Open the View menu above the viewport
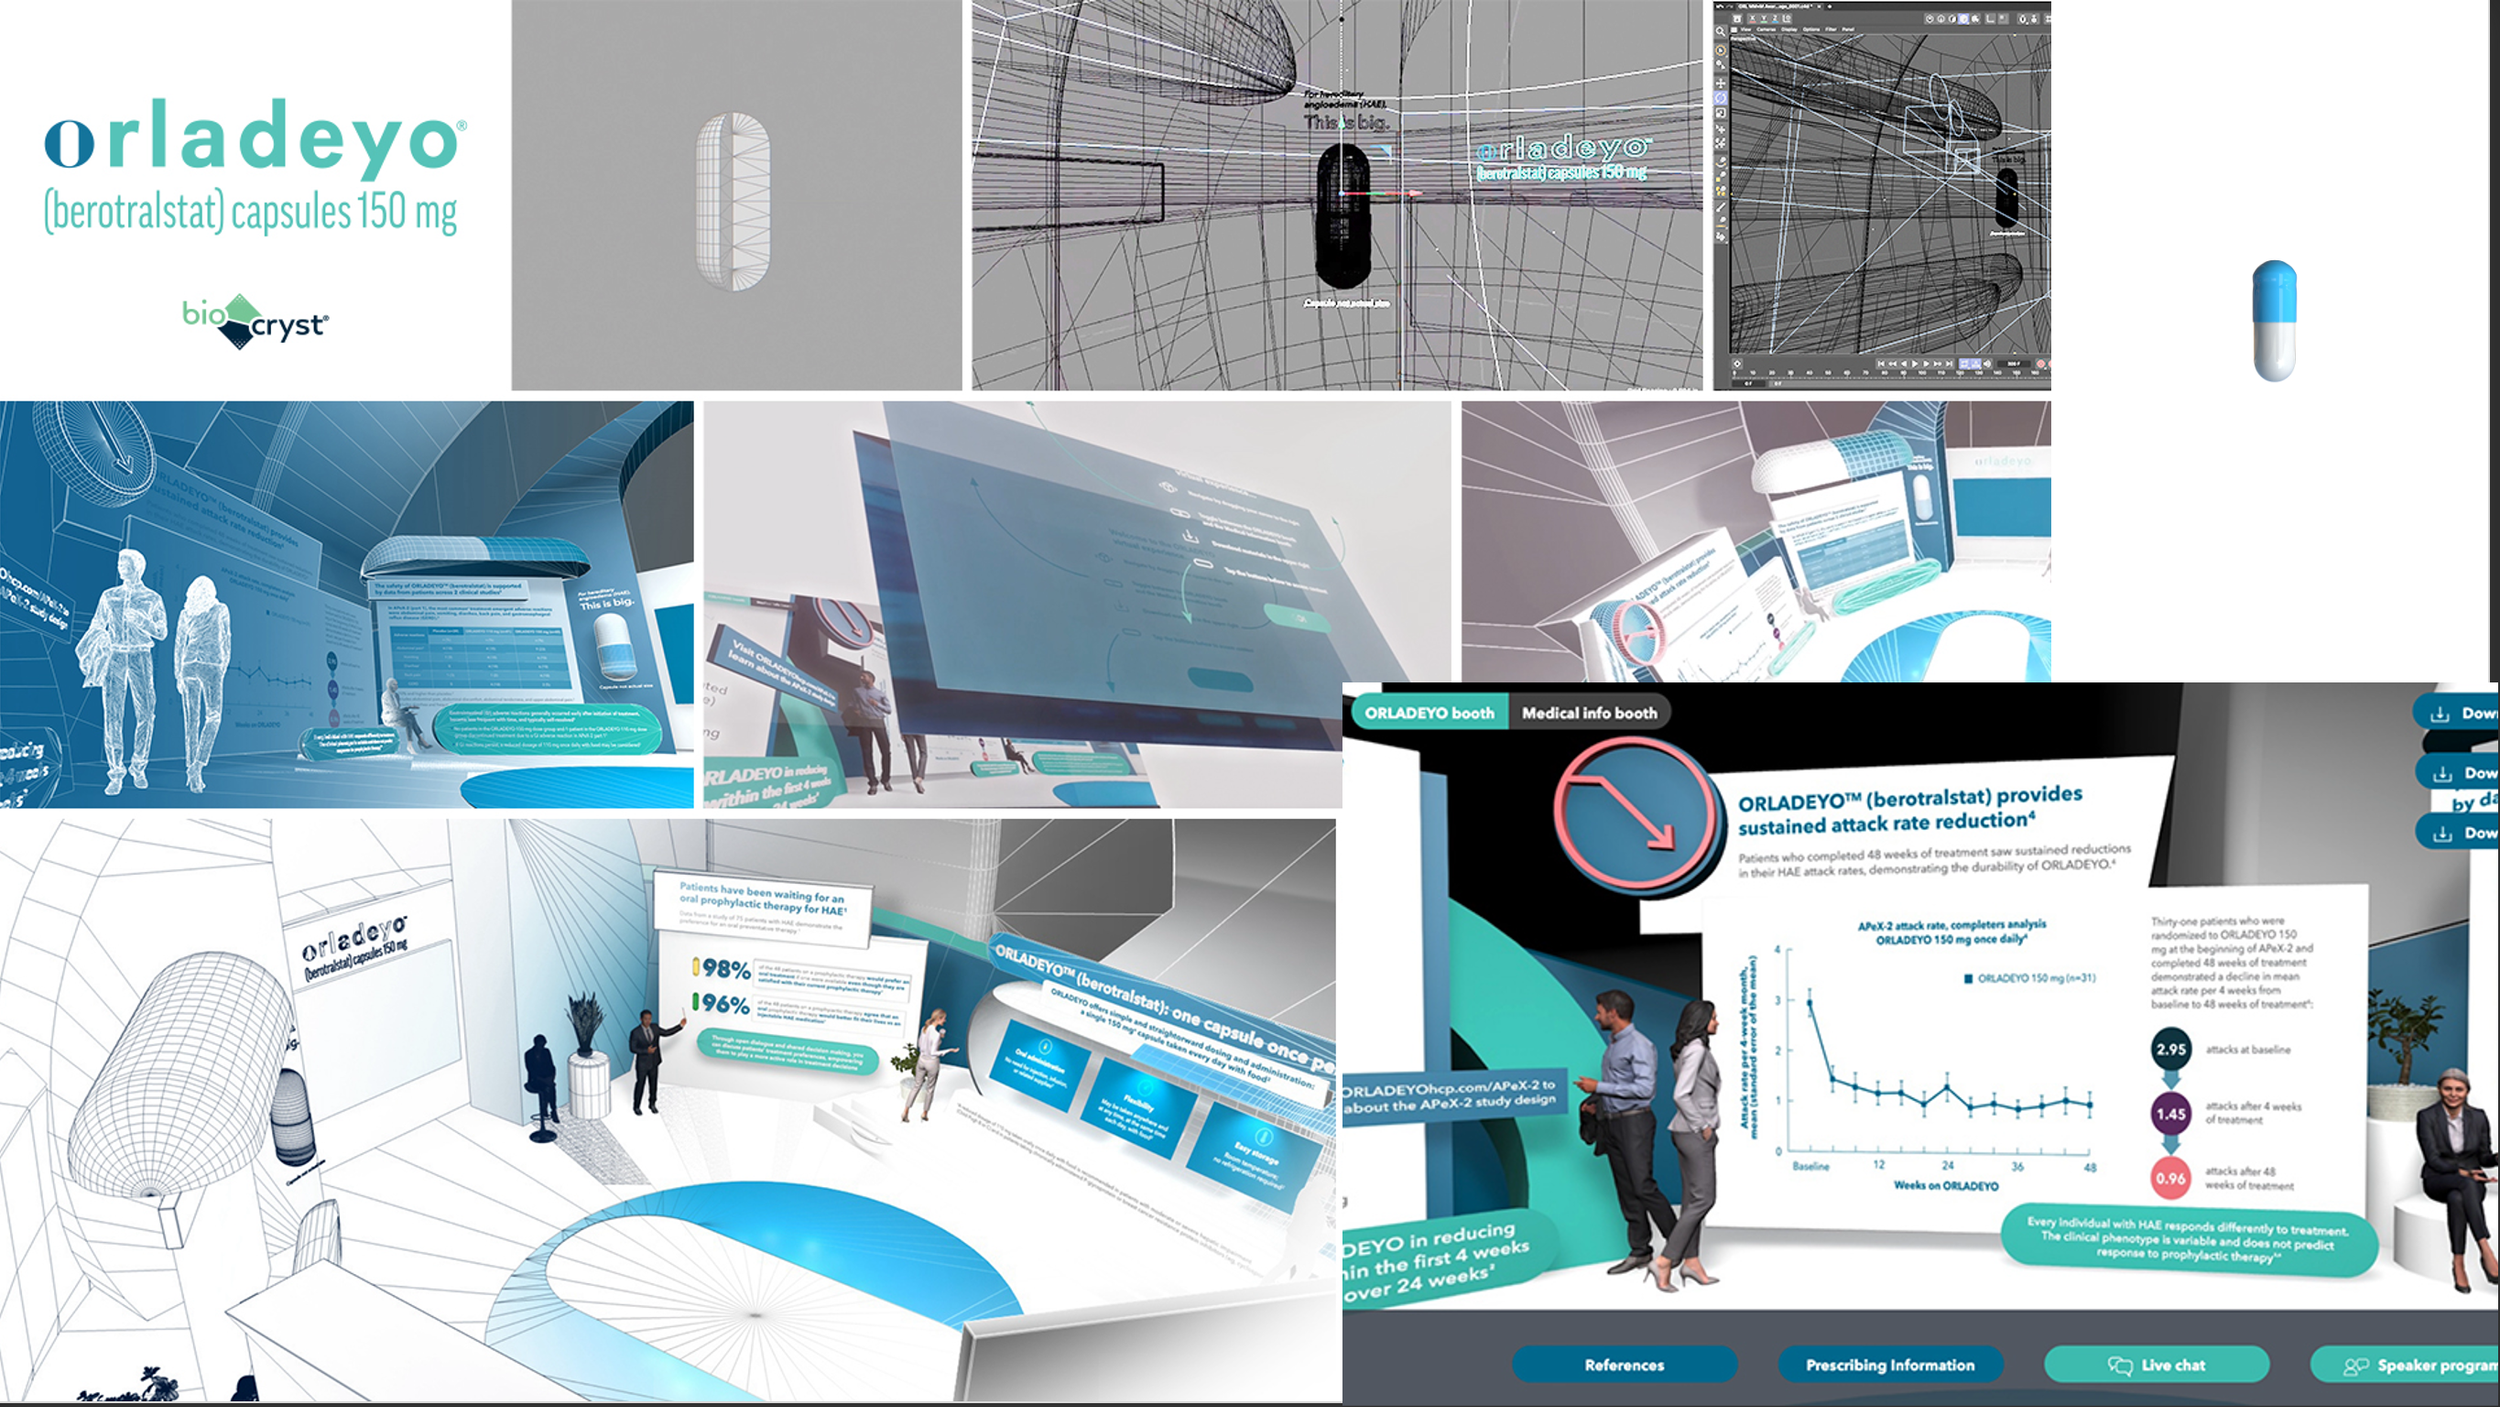 click(x=1746, y=30)
